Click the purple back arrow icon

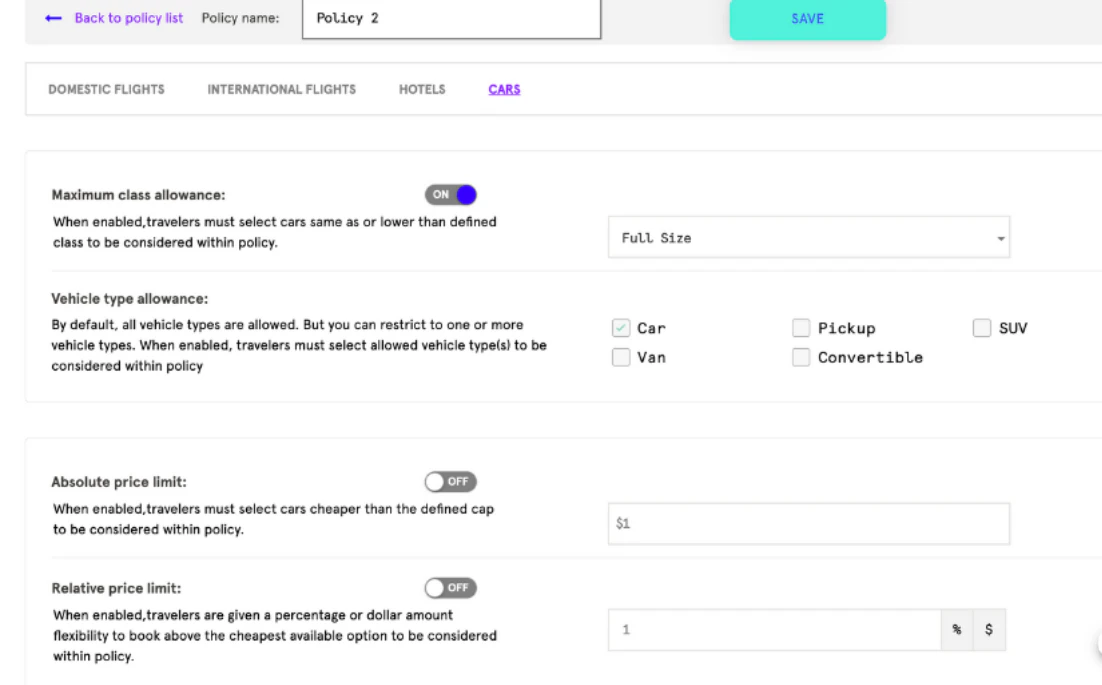tap(53, 18)
